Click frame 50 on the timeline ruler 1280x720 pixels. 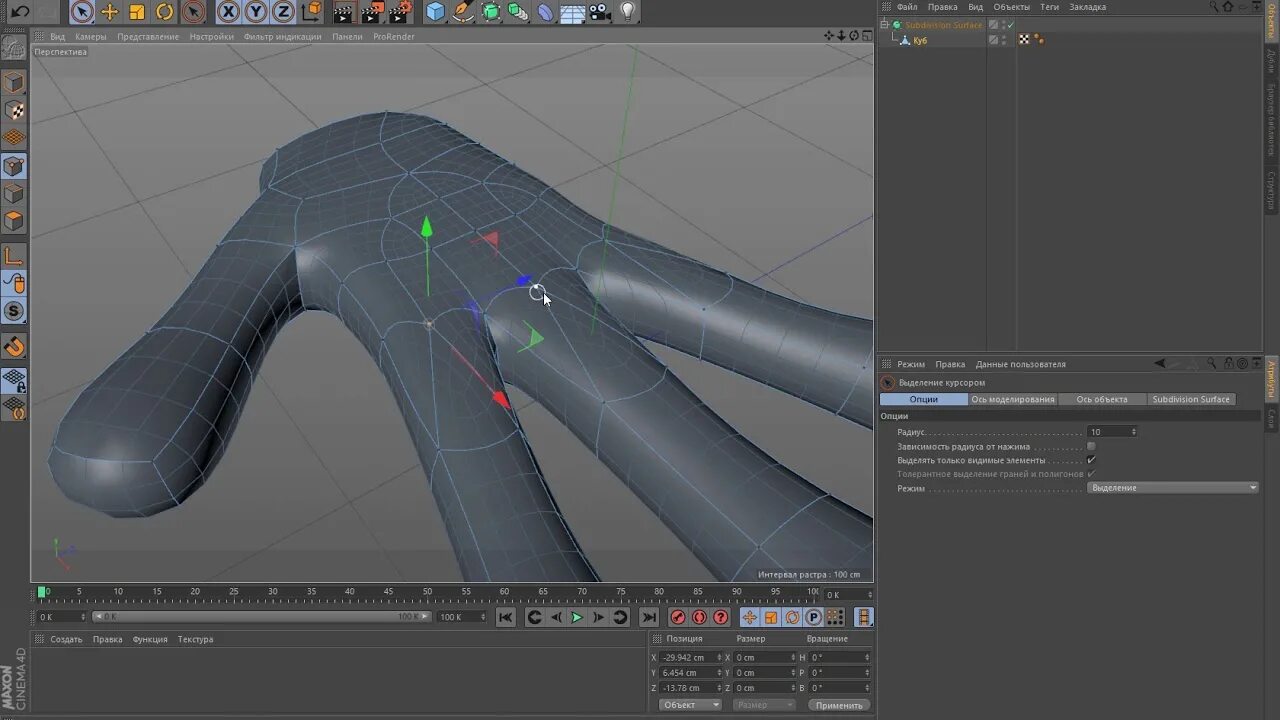(427, 592)
